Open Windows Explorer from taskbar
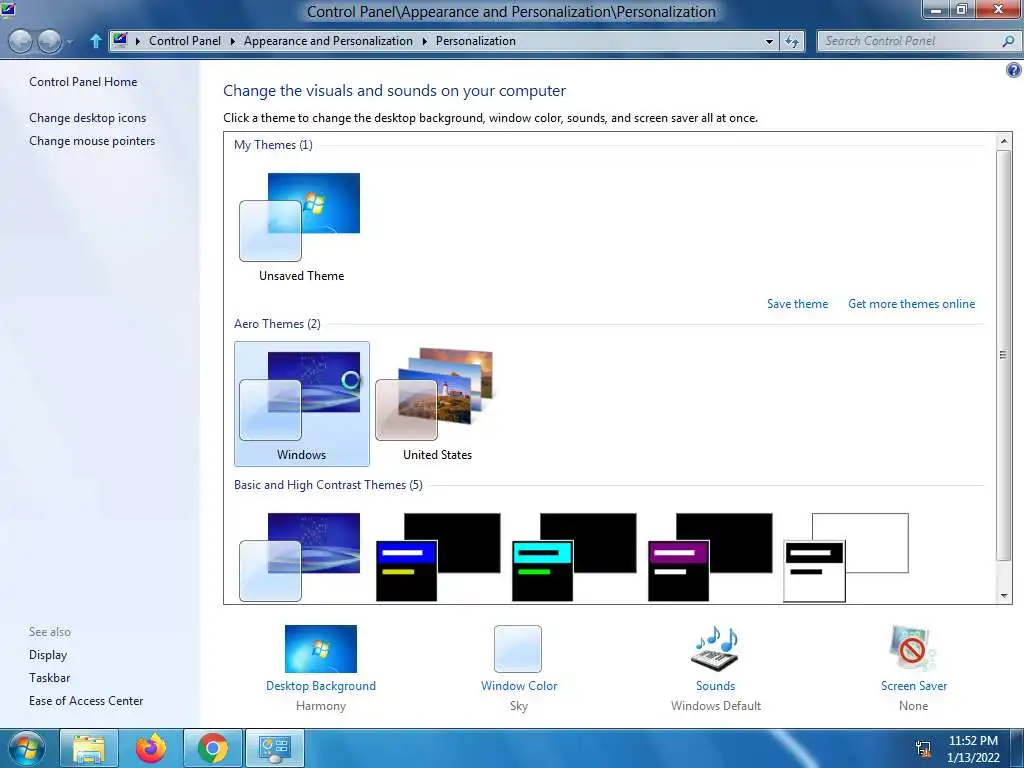 (89, 748)
